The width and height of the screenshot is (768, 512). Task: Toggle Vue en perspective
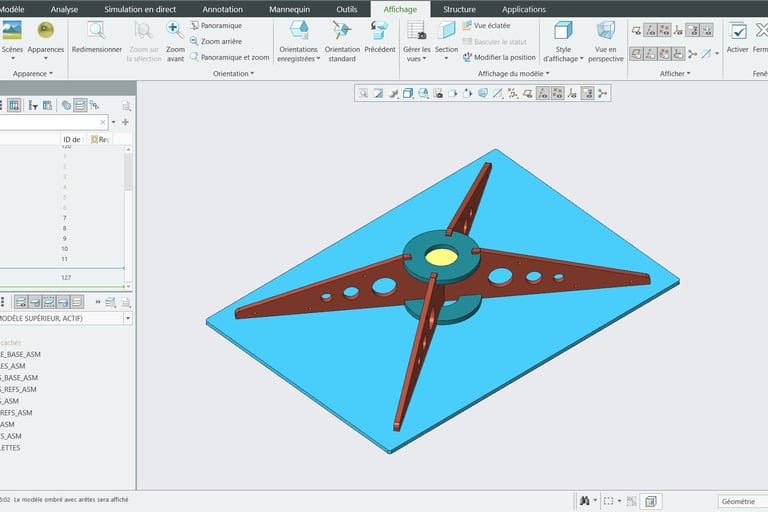606,42
